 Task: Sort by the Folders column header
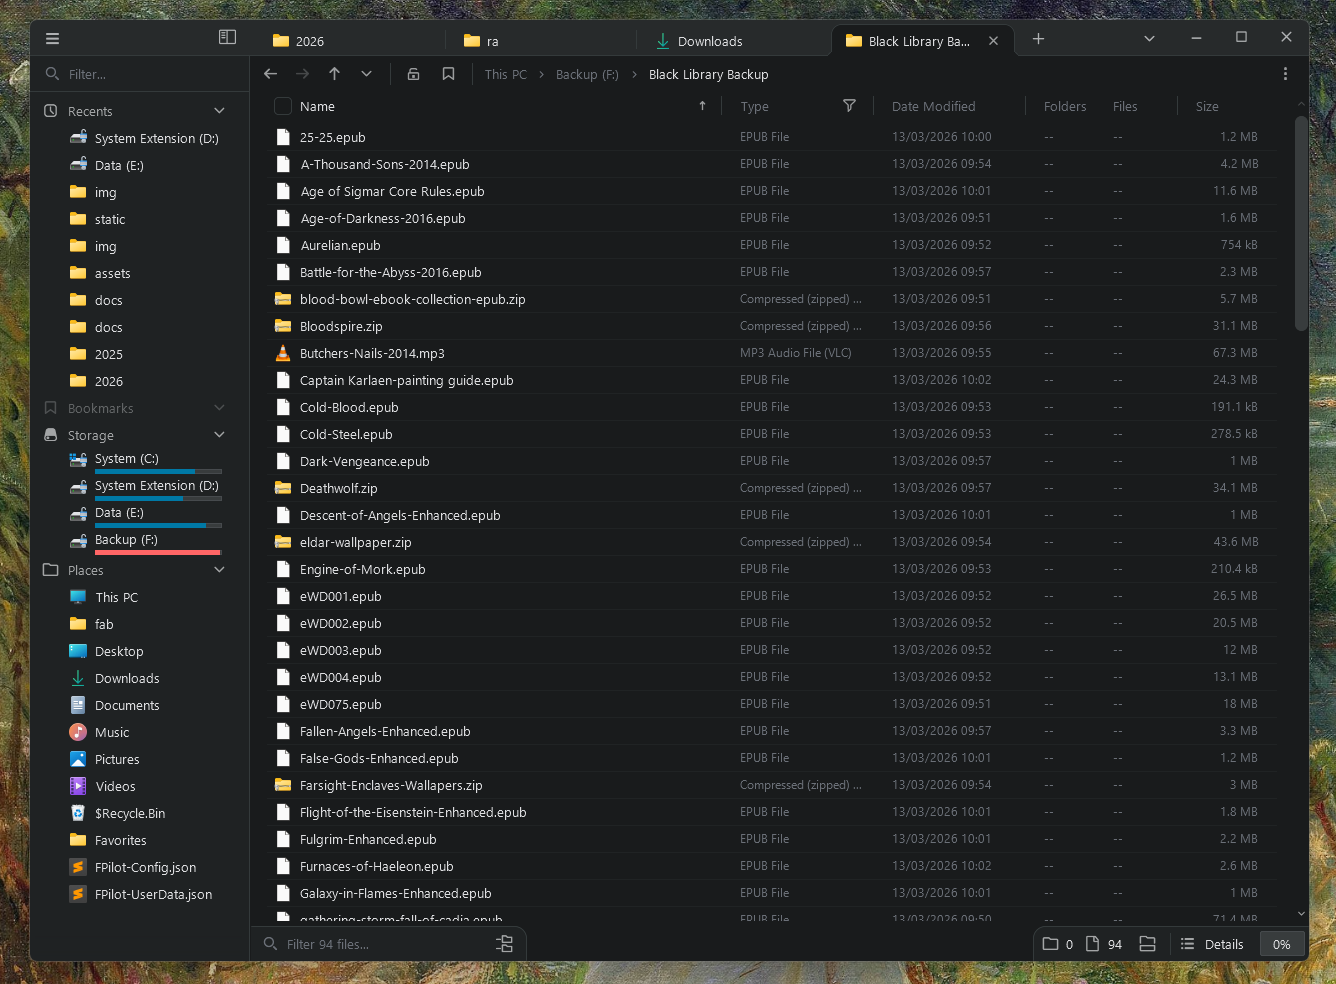(1065, 106)
